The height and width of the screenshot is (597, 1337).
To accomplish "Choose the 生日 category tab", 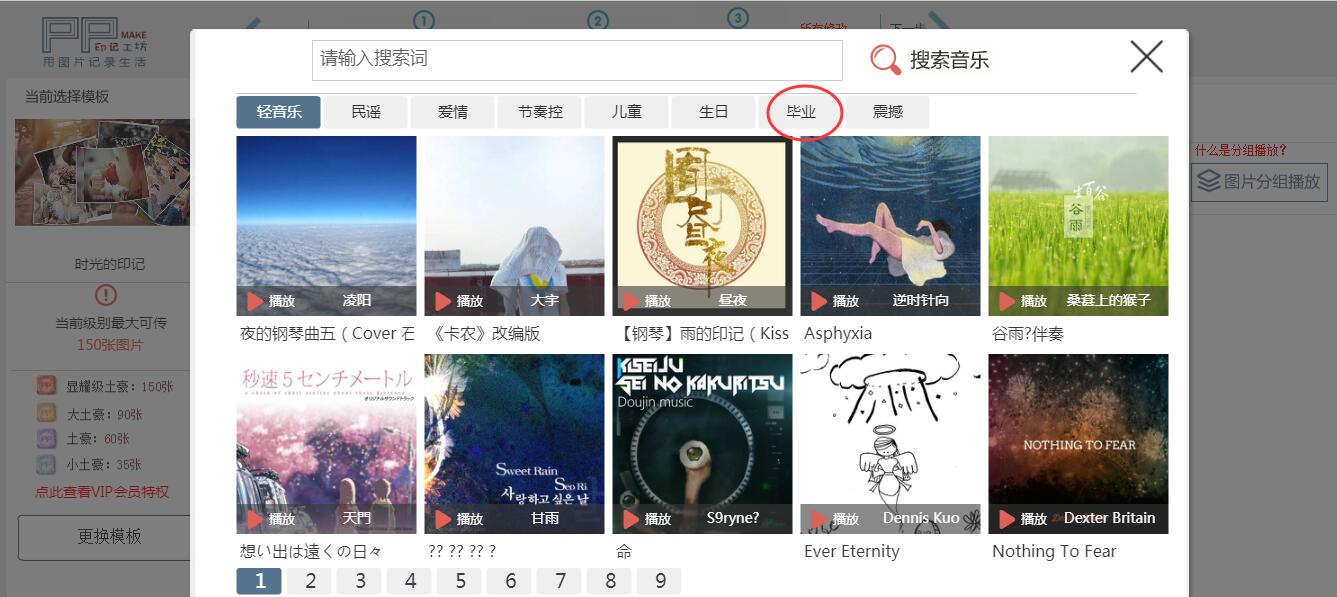I will click(x=714, y=112).
